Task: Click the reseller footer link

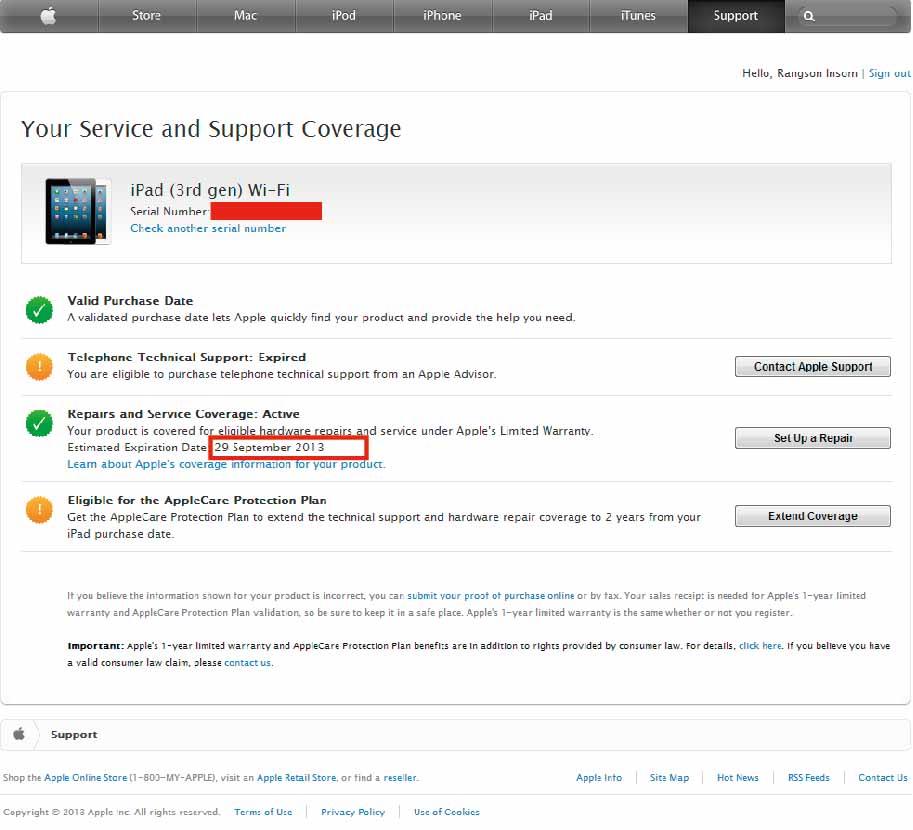Action: (399, 778)
